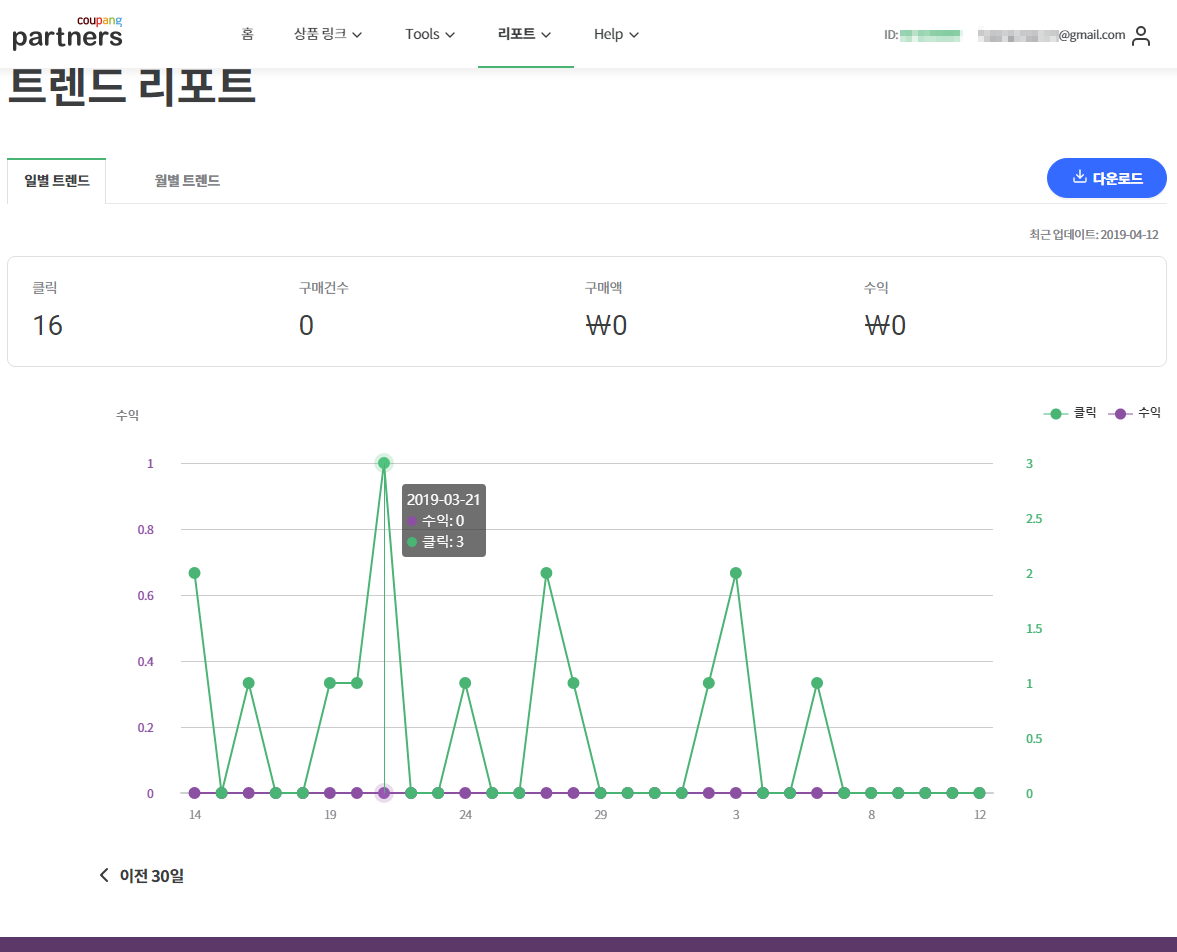
Task: Select the green peak data point for 2019-03-21
Action: pos(384,463)
